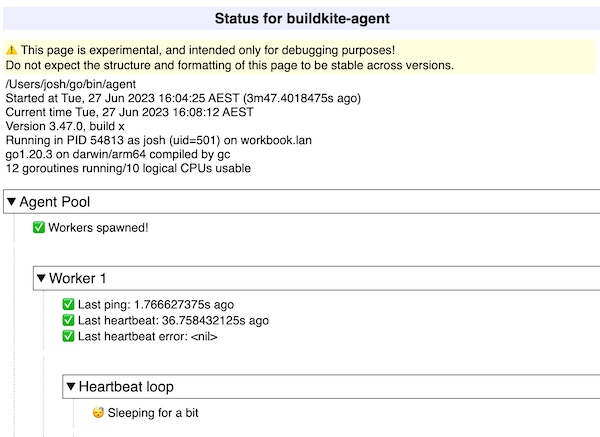This screenshot has width=600, height=437.
Task: Collapse the Worker 1 disclosure triangle
Action: (41, 278)
